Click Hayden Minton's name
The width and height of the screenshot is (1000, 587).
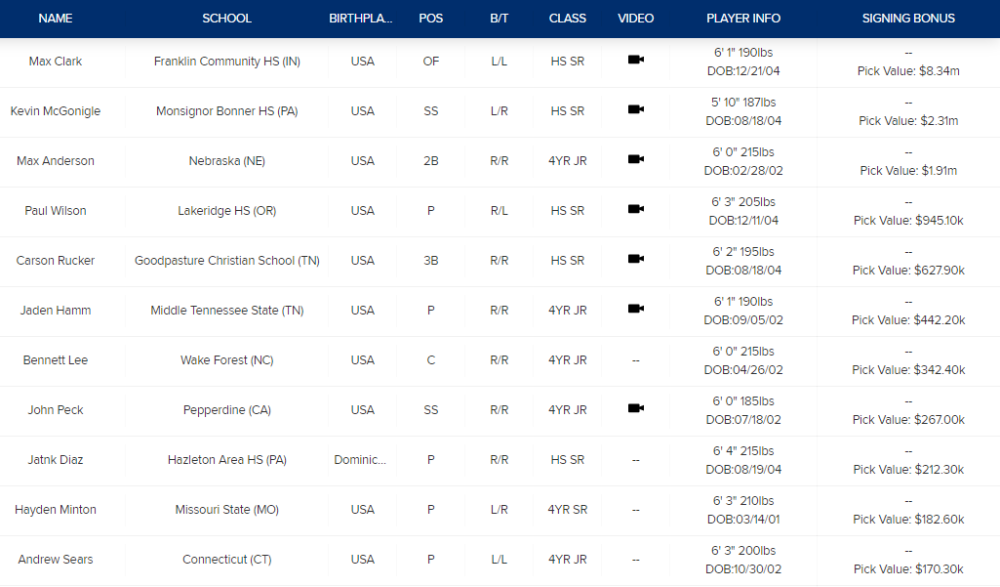[x=56, y=509]
